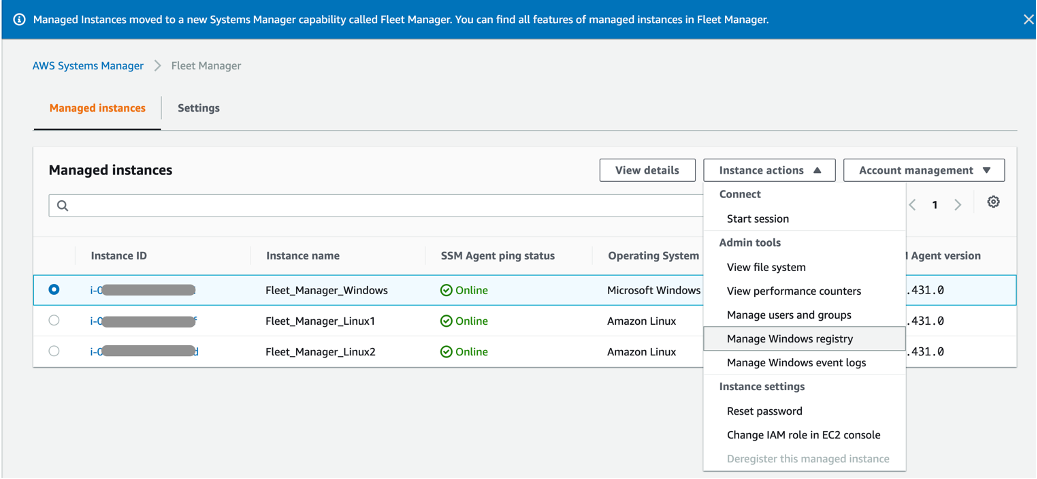The width and height of the screenshot is (1037, 479).
Task: Go to previous page arrow
Action: tap(912, 205)
